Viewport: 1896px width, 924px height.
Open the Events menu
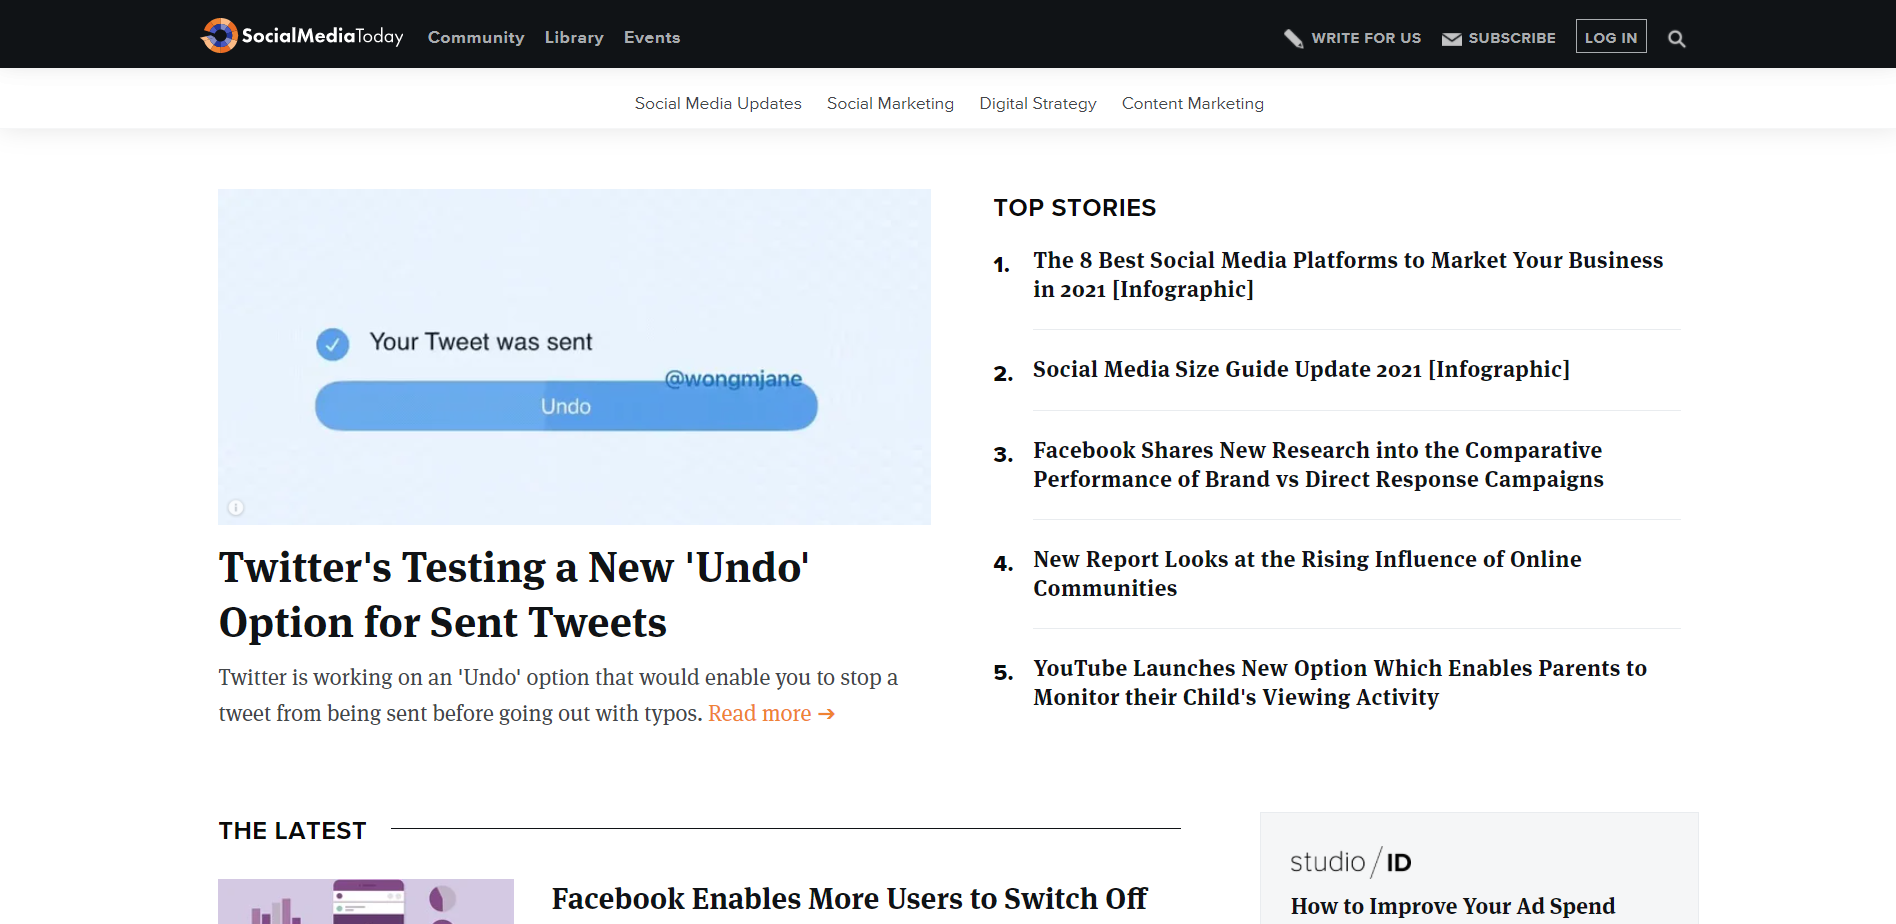click(652, 37)
